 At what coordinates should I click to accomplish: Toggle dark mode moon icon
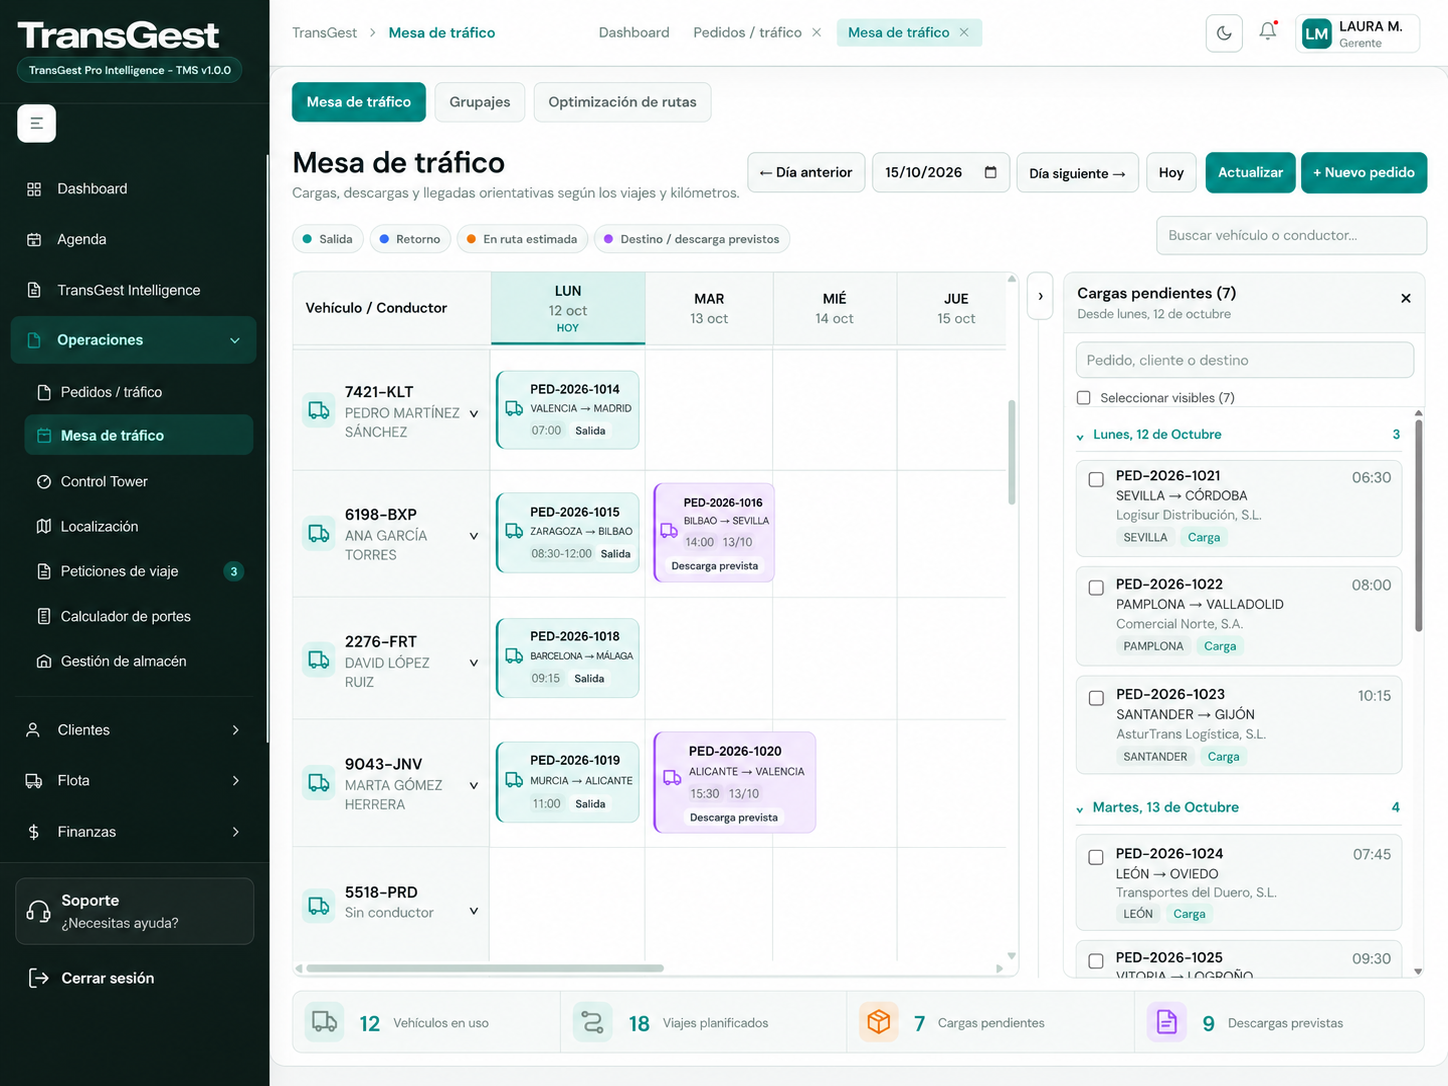point(1224,33)
